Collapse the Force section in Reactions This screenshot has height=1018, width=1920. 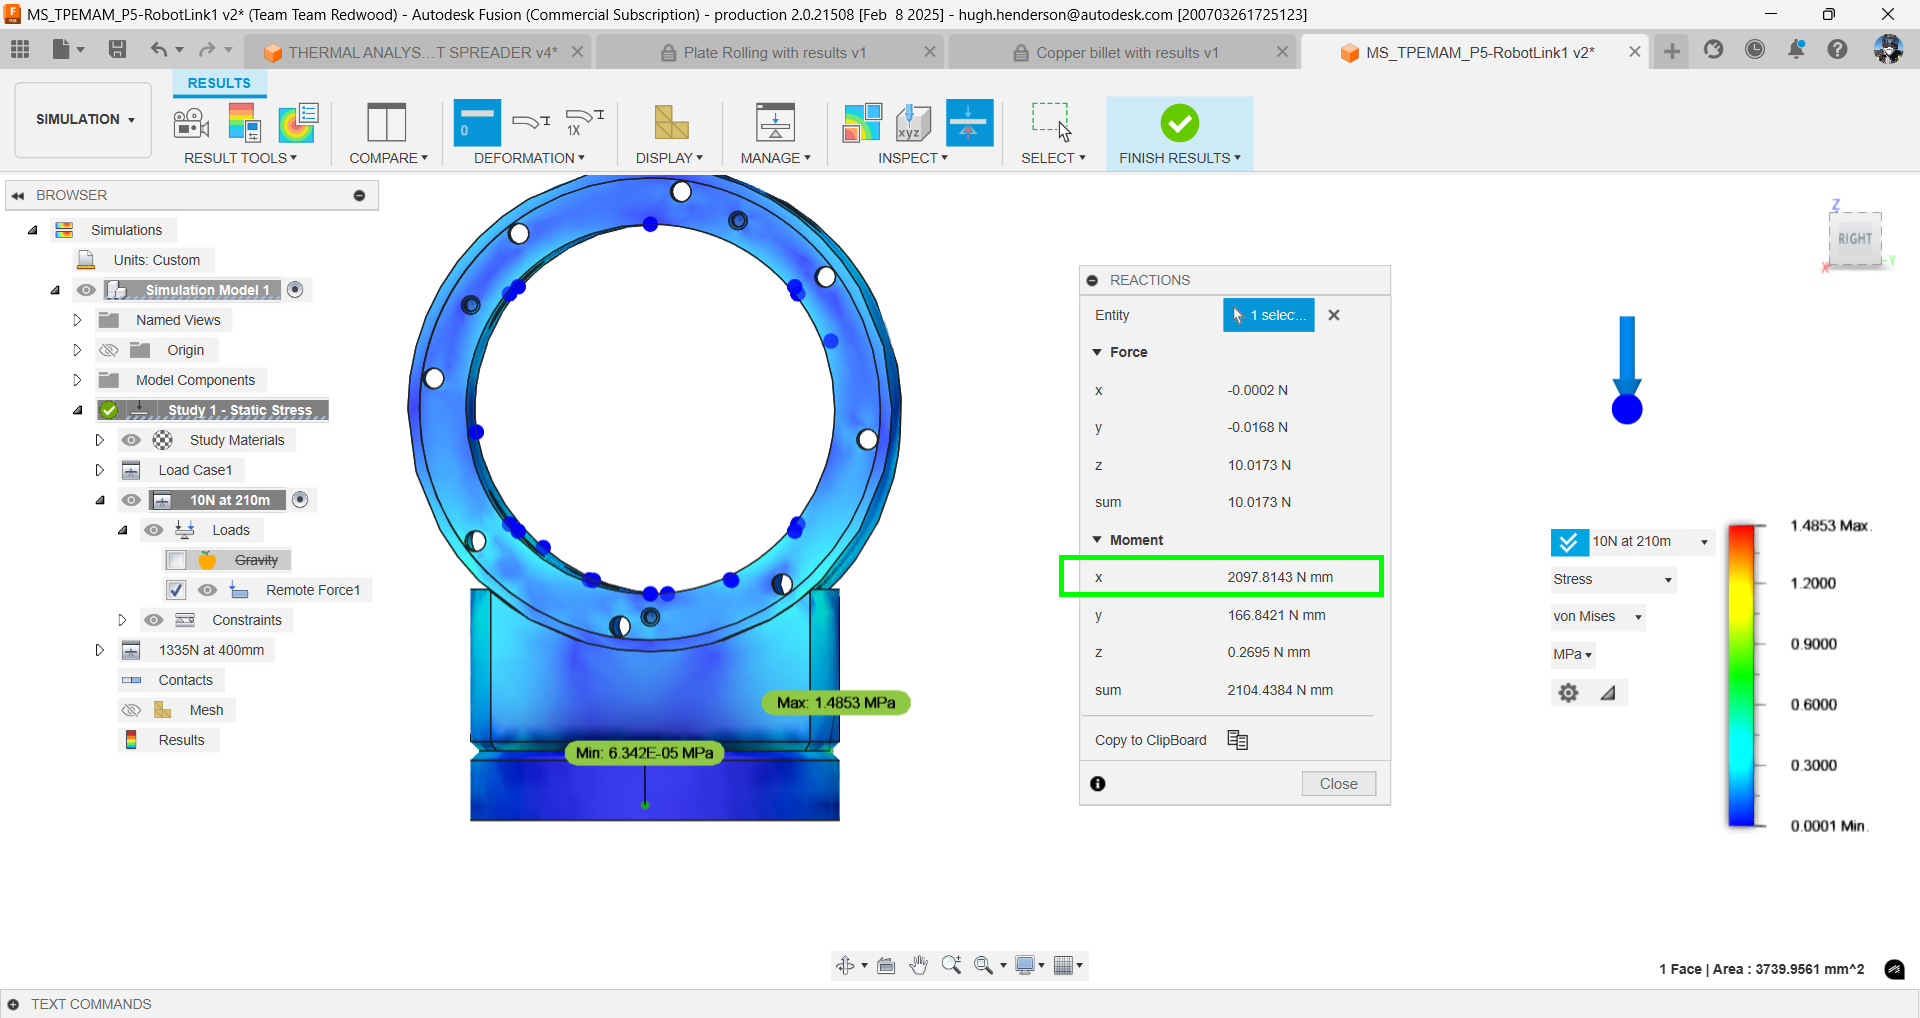tap(1097, 351)
